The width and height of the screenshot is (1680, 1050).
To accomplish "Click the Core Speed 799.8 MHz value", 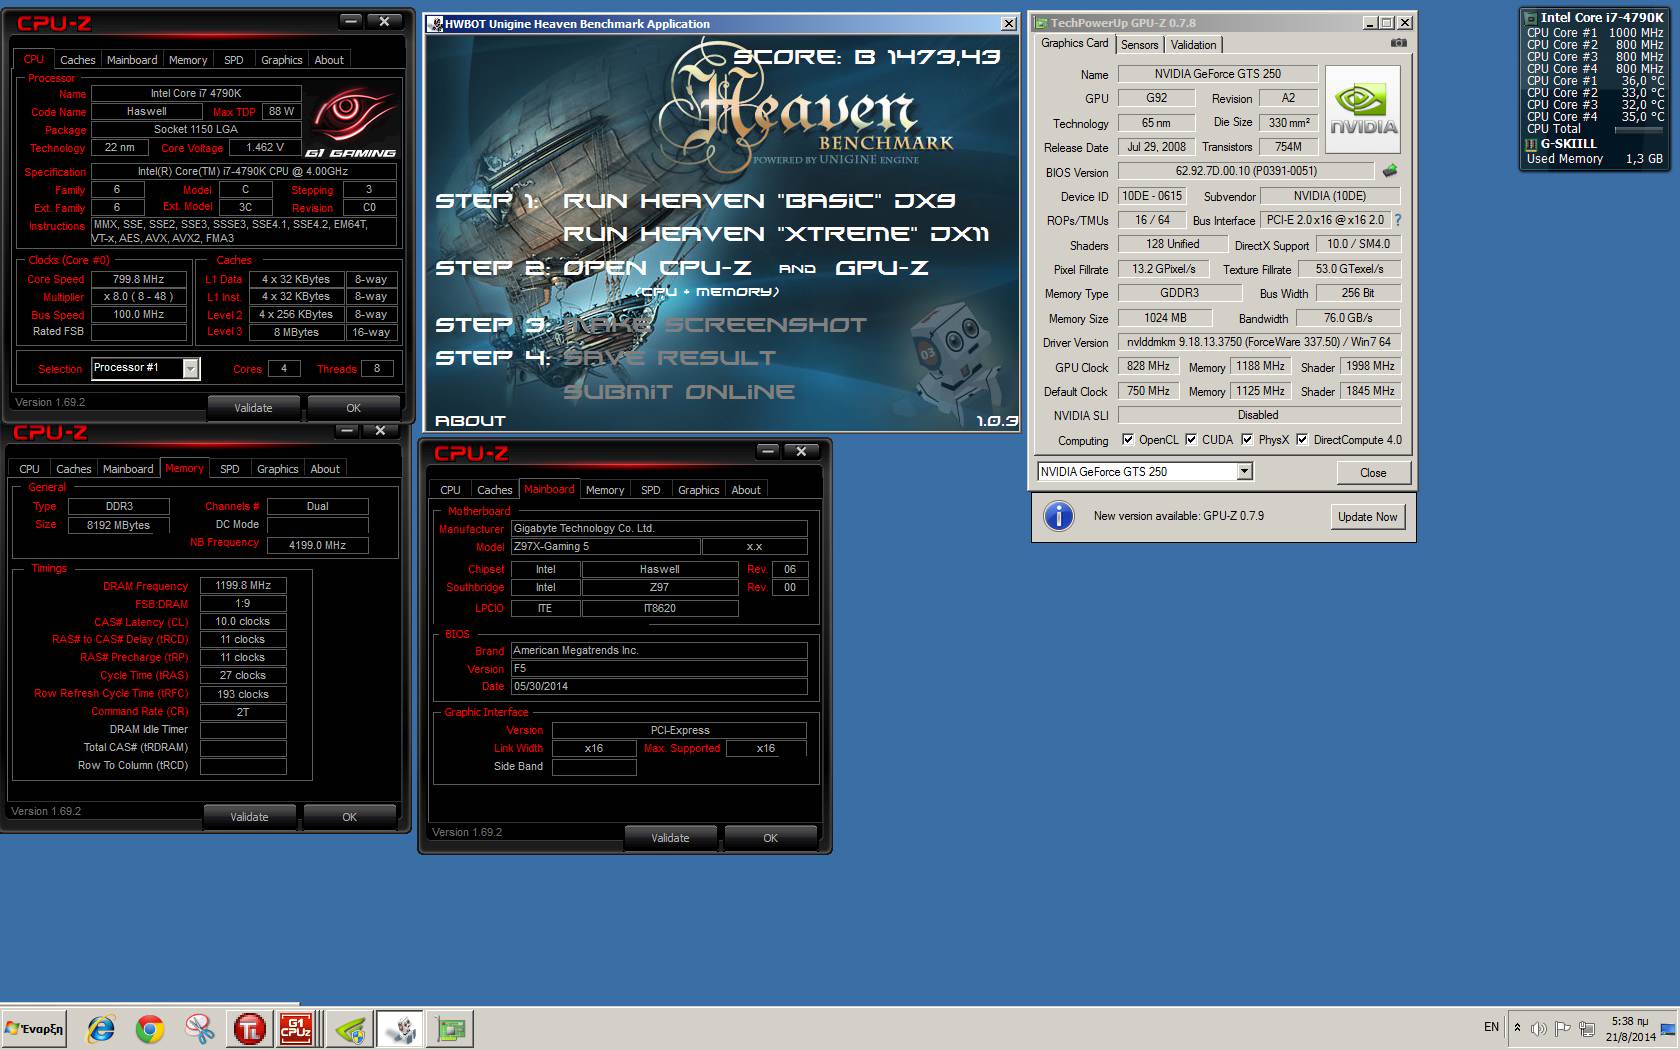I will 138,279.
